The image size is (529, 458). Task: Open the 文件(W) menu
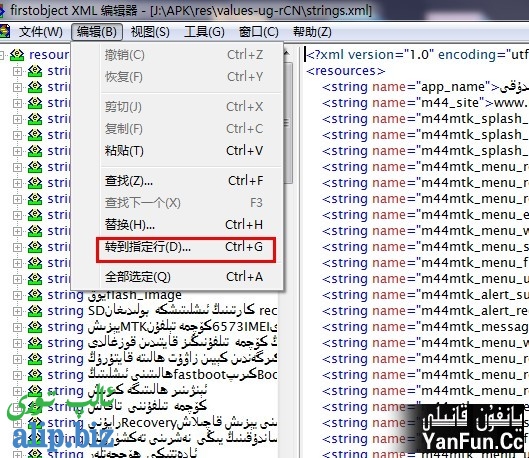tap(41, 32)
